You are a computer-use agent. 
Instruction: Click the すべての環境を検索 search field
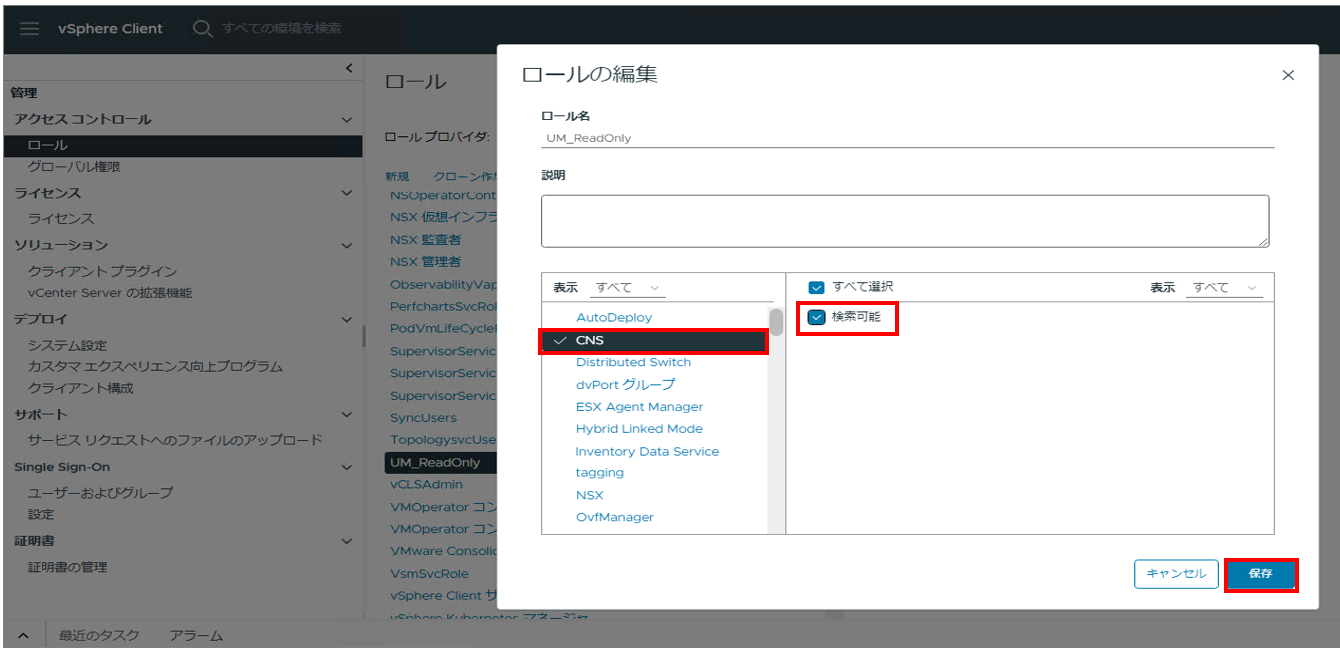pos(282,29)
